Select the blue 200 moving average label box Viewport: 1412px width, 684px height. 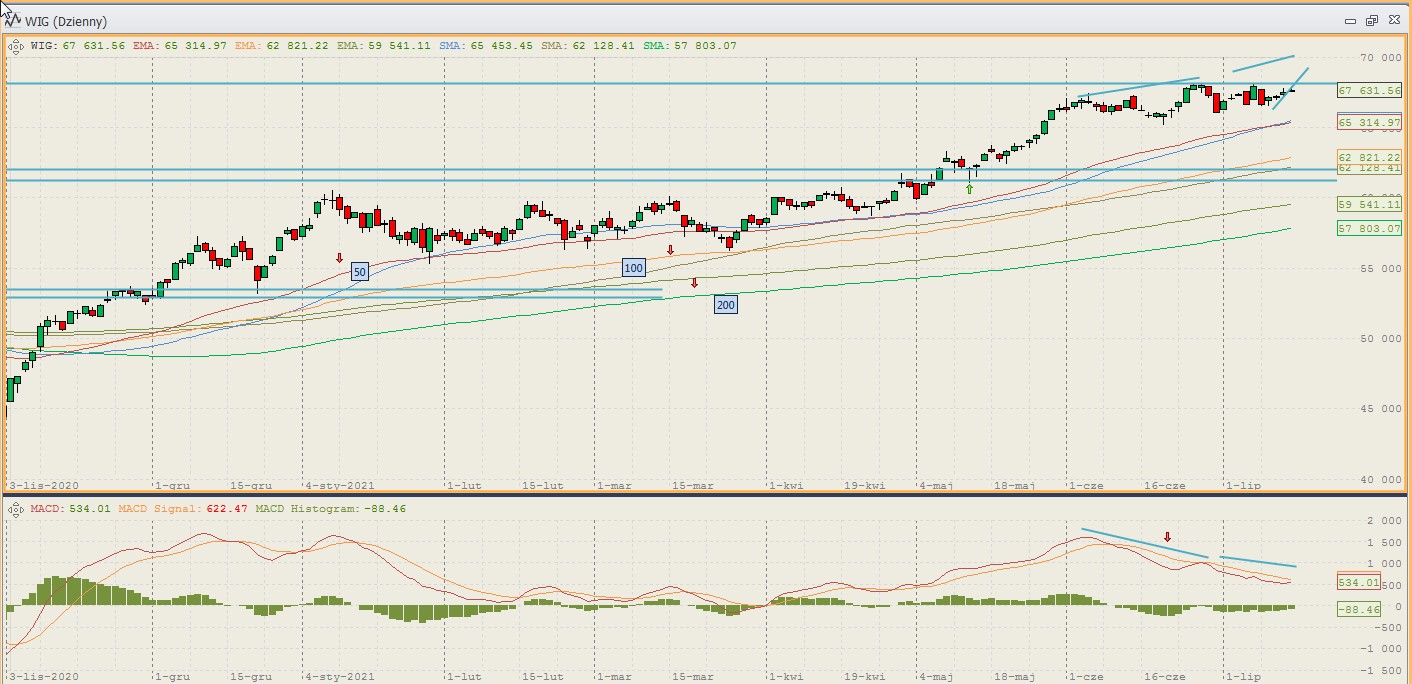(x=726, y=305)
